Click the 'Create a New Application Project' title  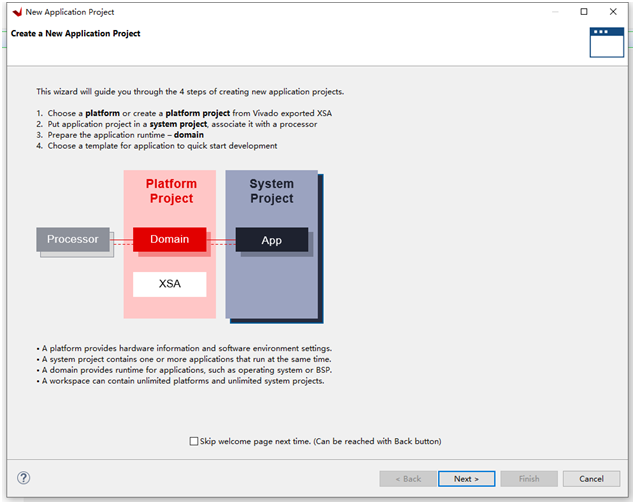pos(75,34)
